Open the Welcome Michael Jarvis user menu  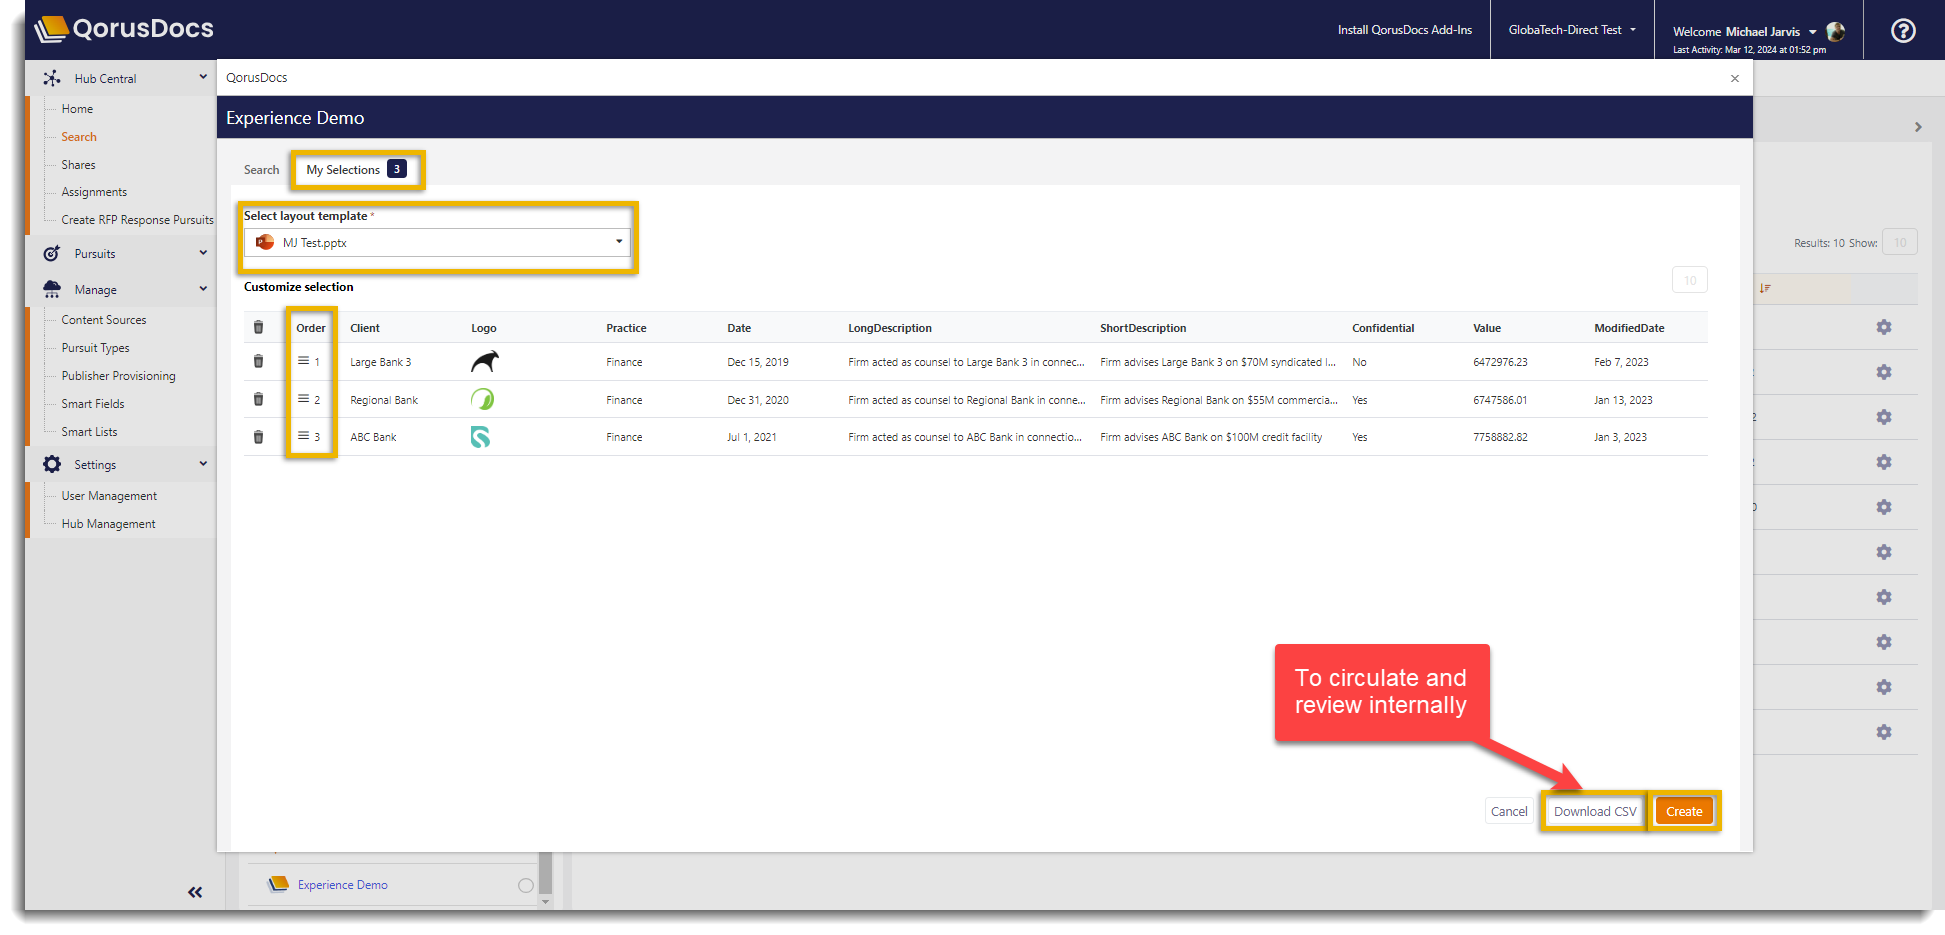[x=1745, y=32]
